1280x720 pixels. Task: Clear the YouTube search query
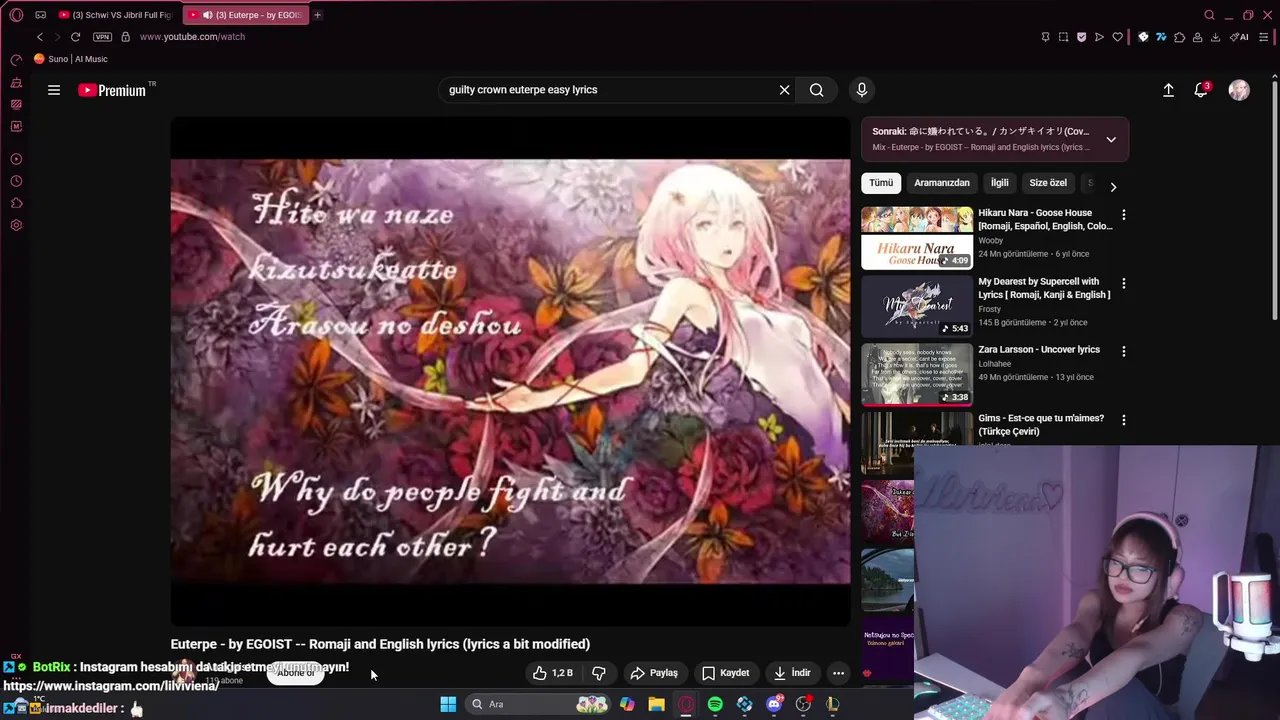[x=784, y=90]
